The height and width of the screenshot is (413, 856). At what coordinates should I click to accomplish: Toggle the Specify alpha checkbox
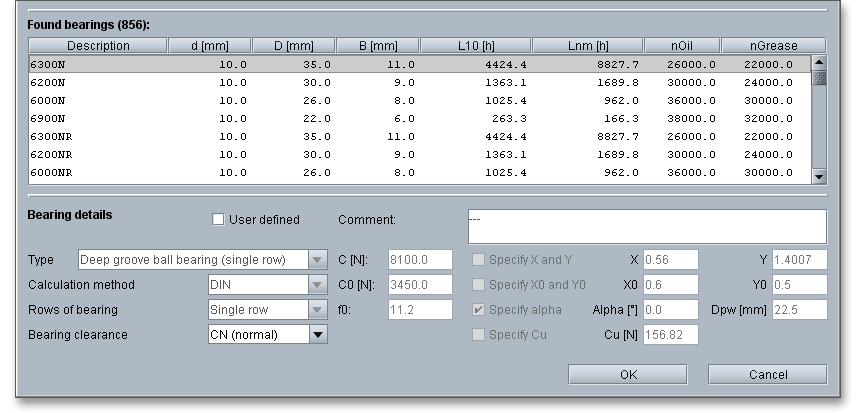tap(480, 310)
